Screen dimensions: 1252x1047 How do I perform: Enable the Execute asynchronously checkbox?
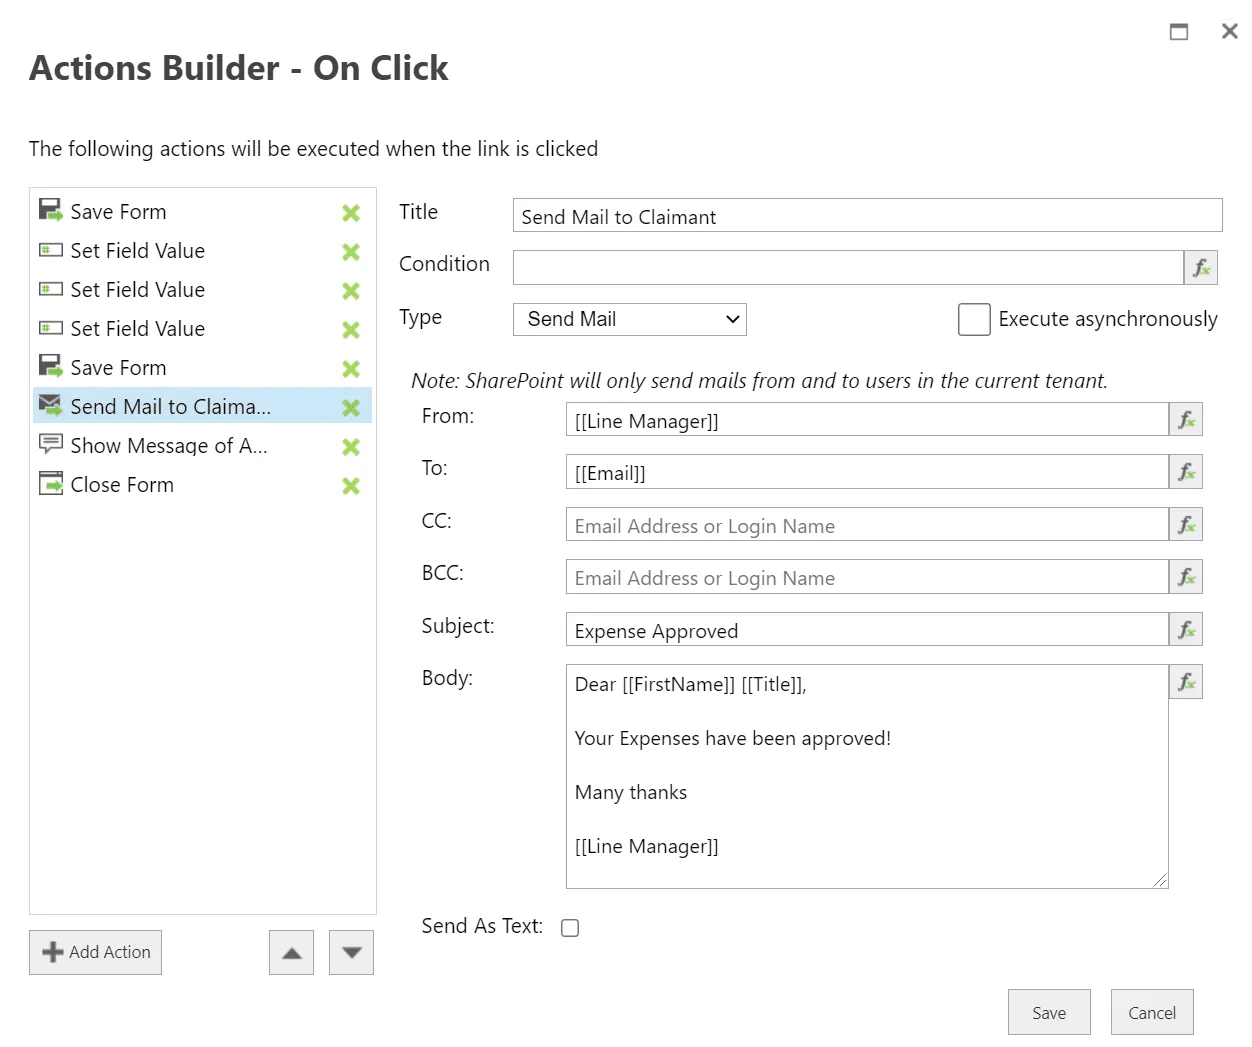(973, 318)
